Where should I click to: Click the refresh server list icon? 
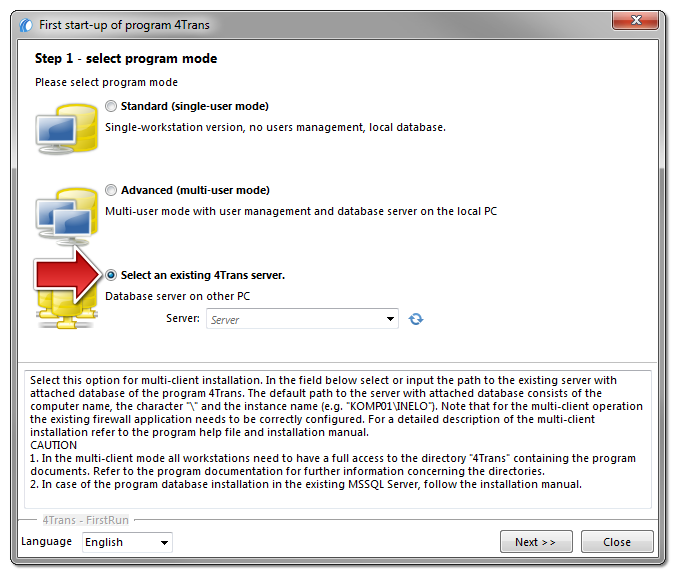point(416,319)
